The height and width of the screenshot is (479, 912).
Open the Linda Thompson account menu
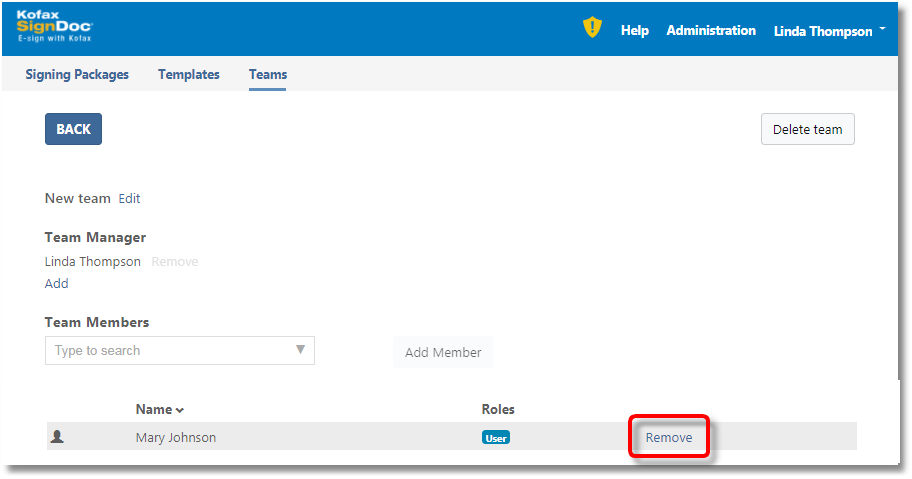click(828, 31)
